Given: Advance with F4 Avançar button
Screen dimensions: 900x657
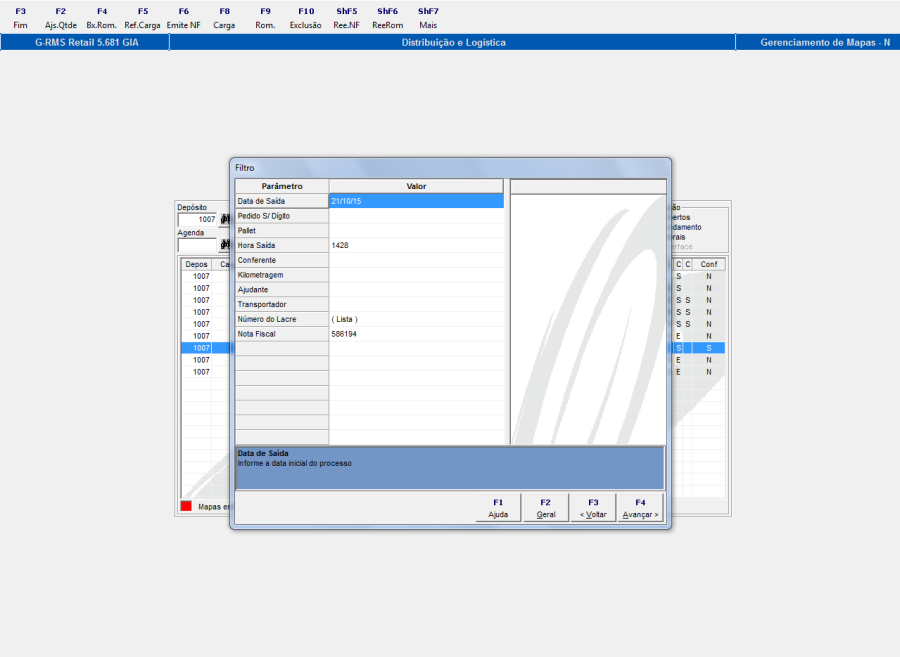Looking at the screenshot, I should click(641, 508).
